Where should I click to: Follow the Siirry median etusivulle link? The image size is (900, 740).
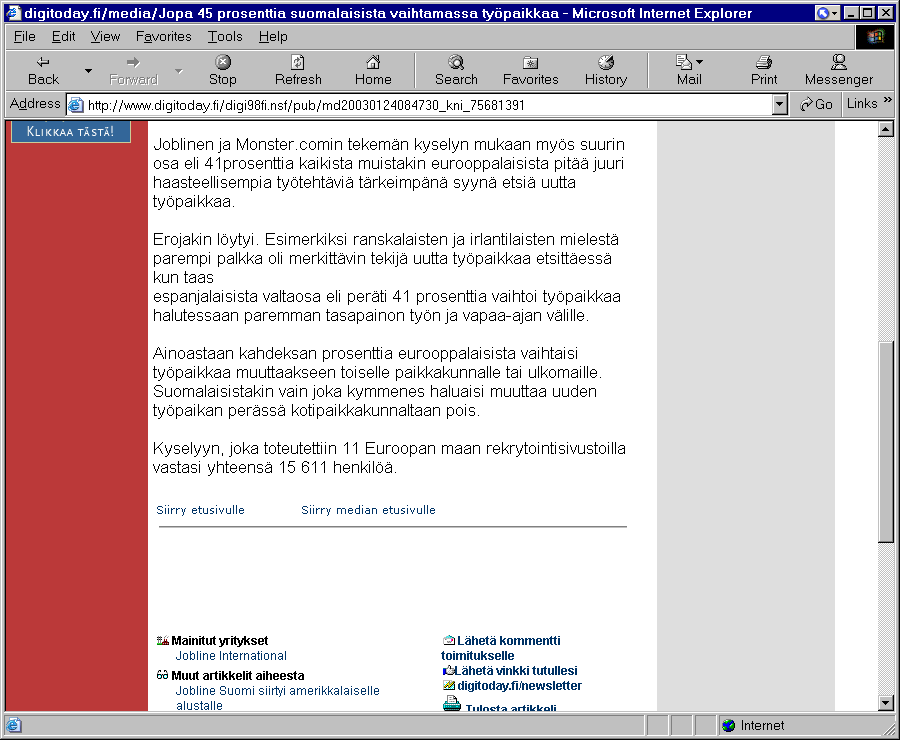point(368,510)
